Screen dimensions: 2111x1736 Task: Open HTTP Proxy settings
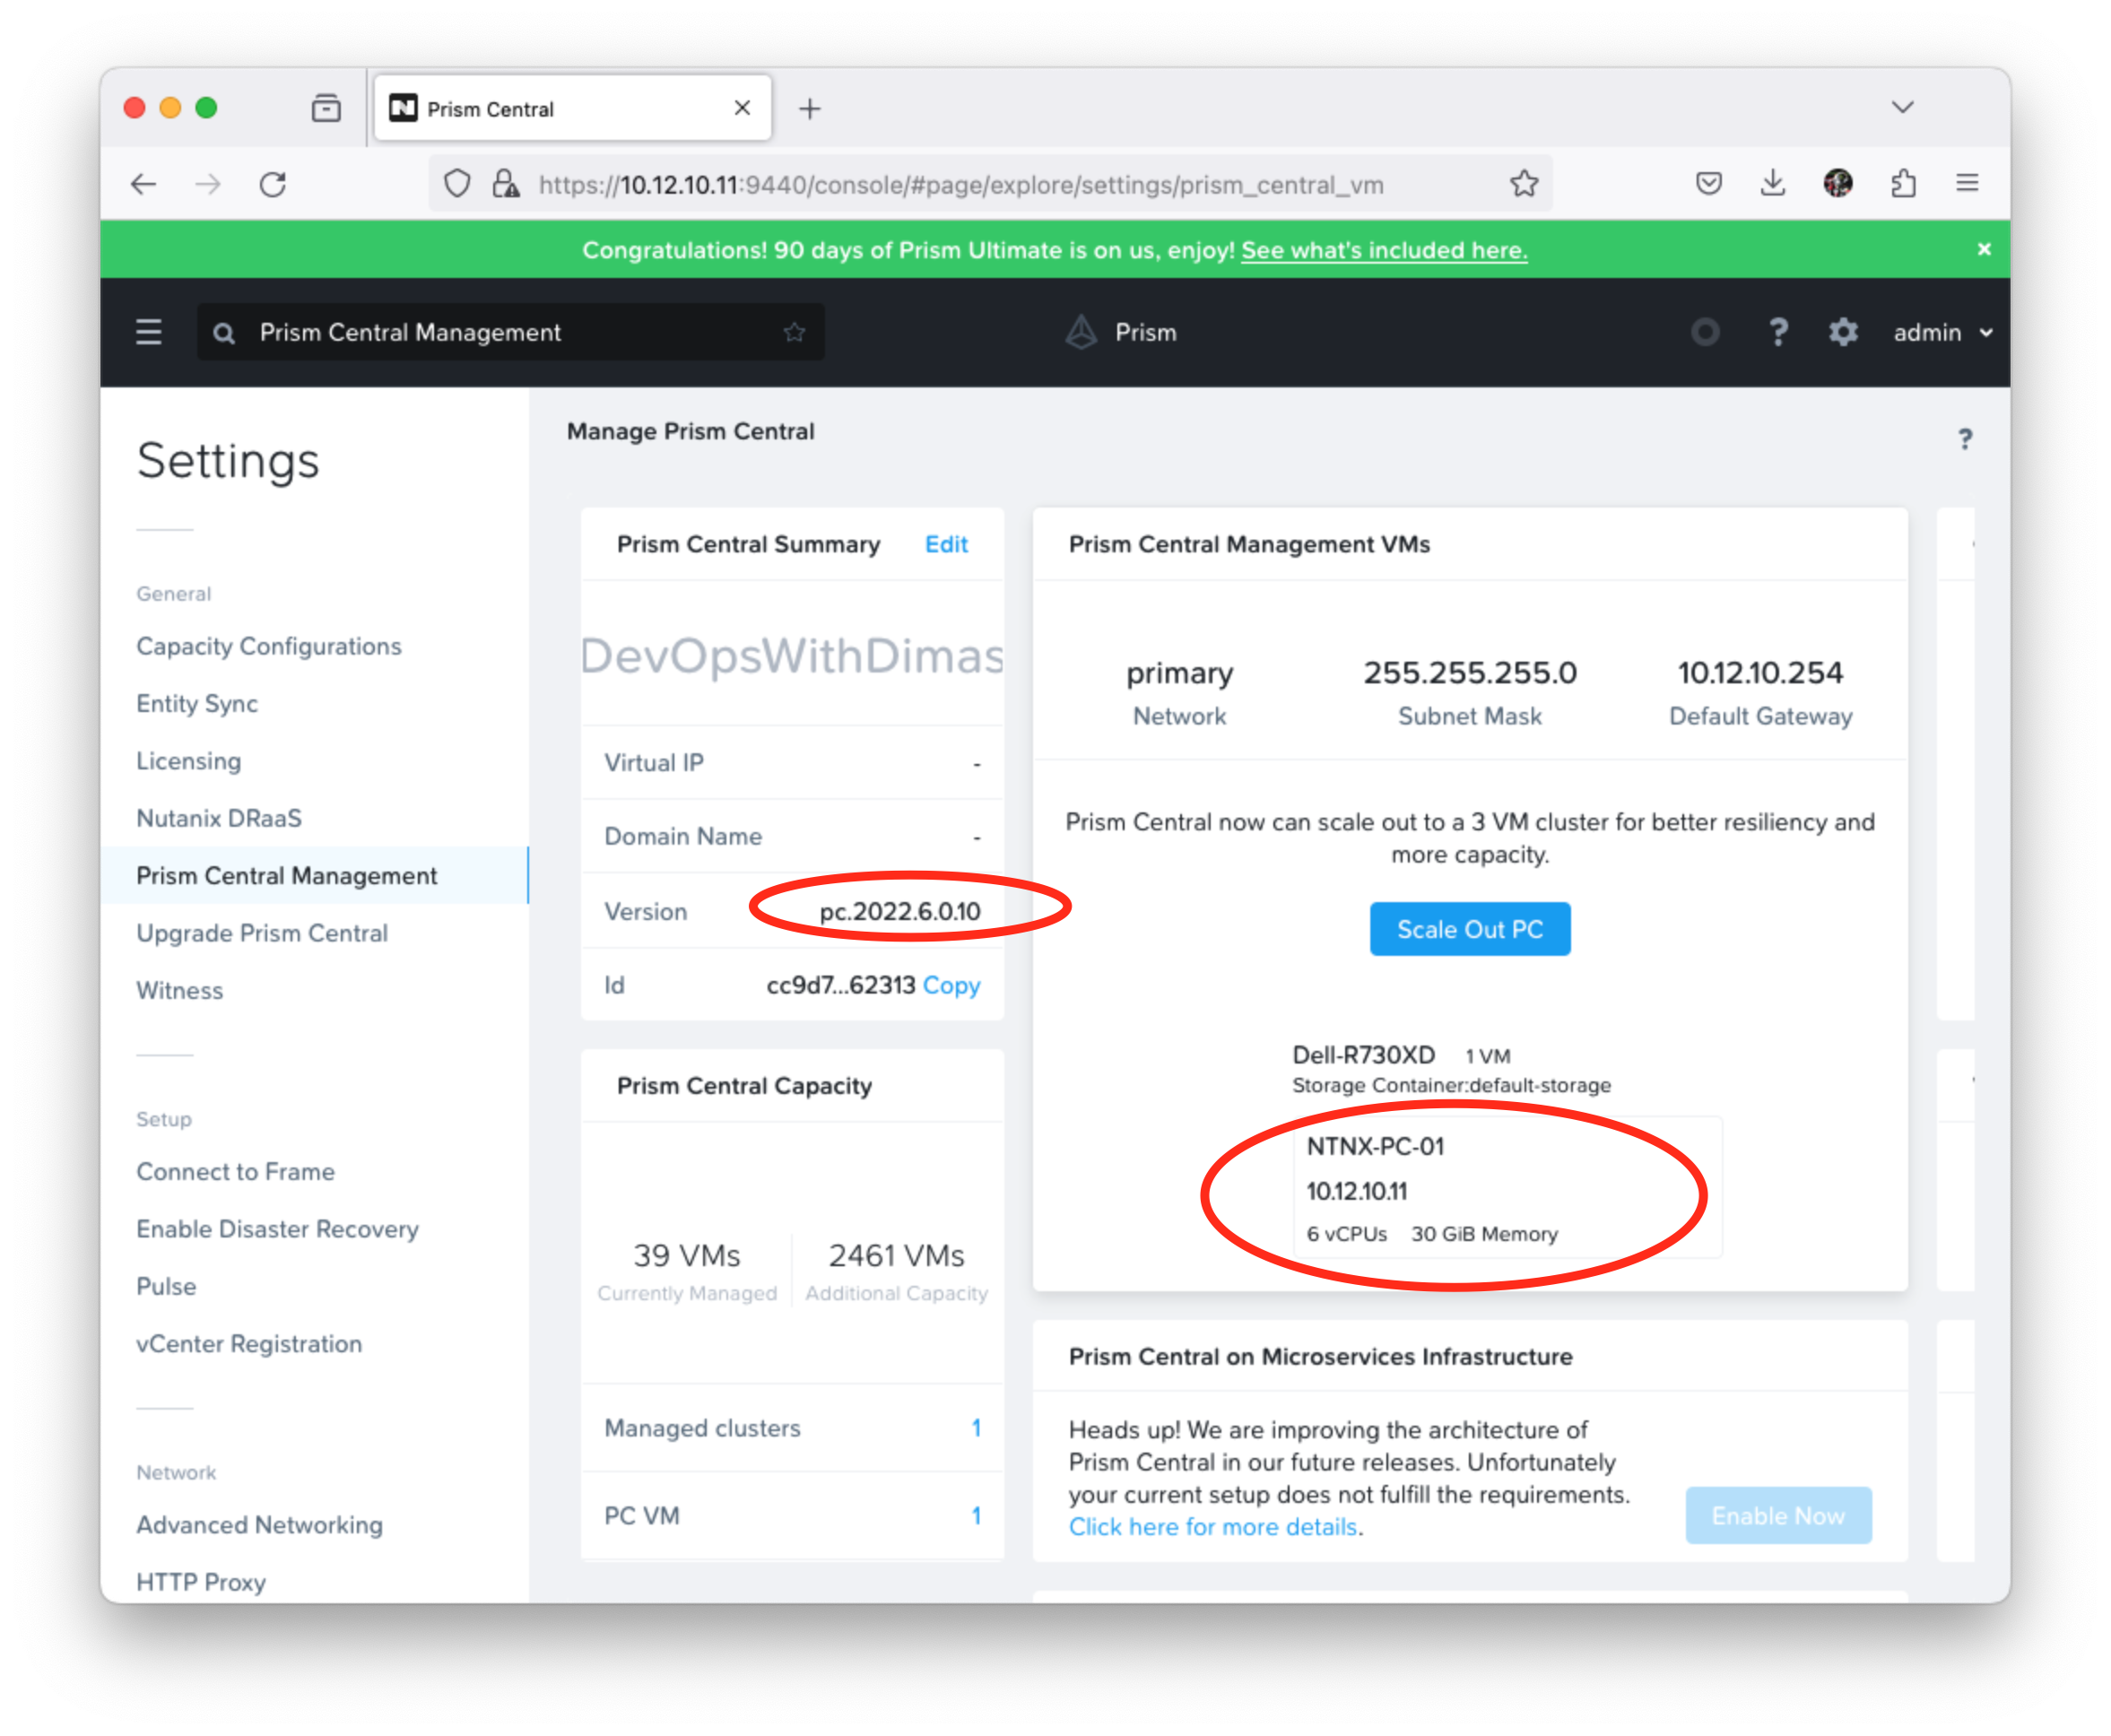point(201,1582)
